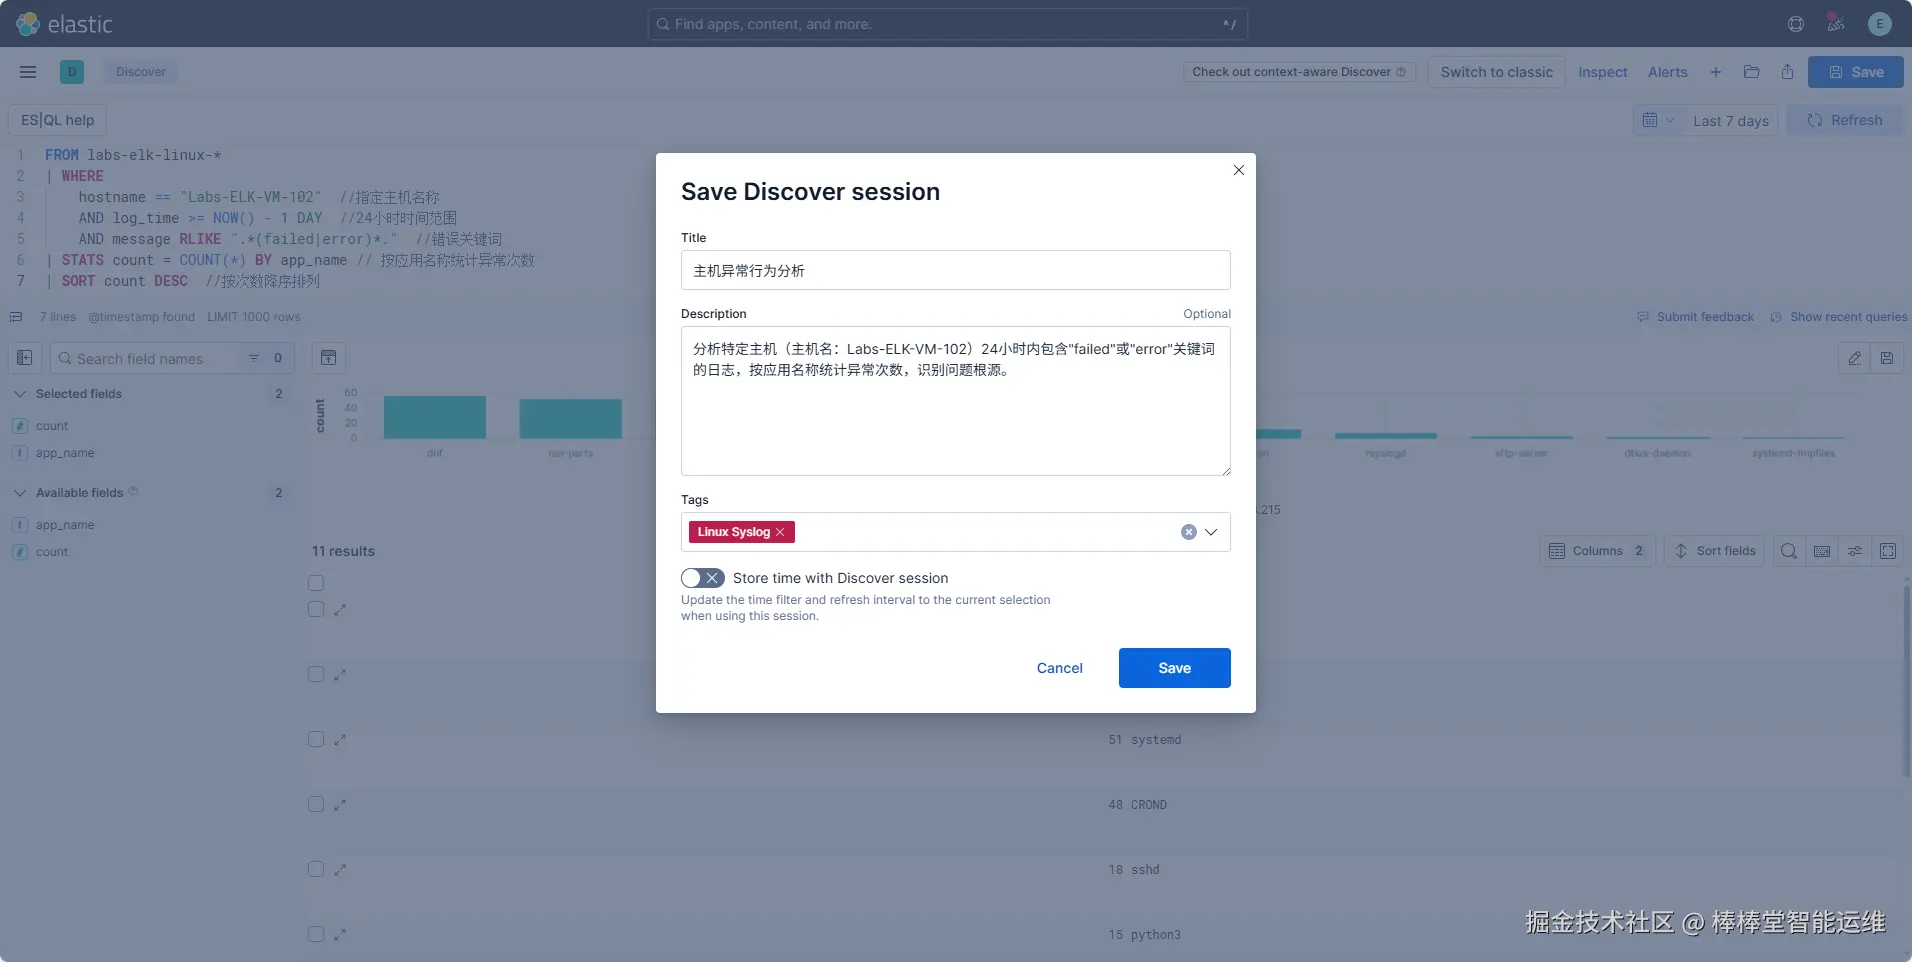This screenshot has height=962, width=1912.
Task: Edit the visualization with pencil icon
Action: 1855,358
